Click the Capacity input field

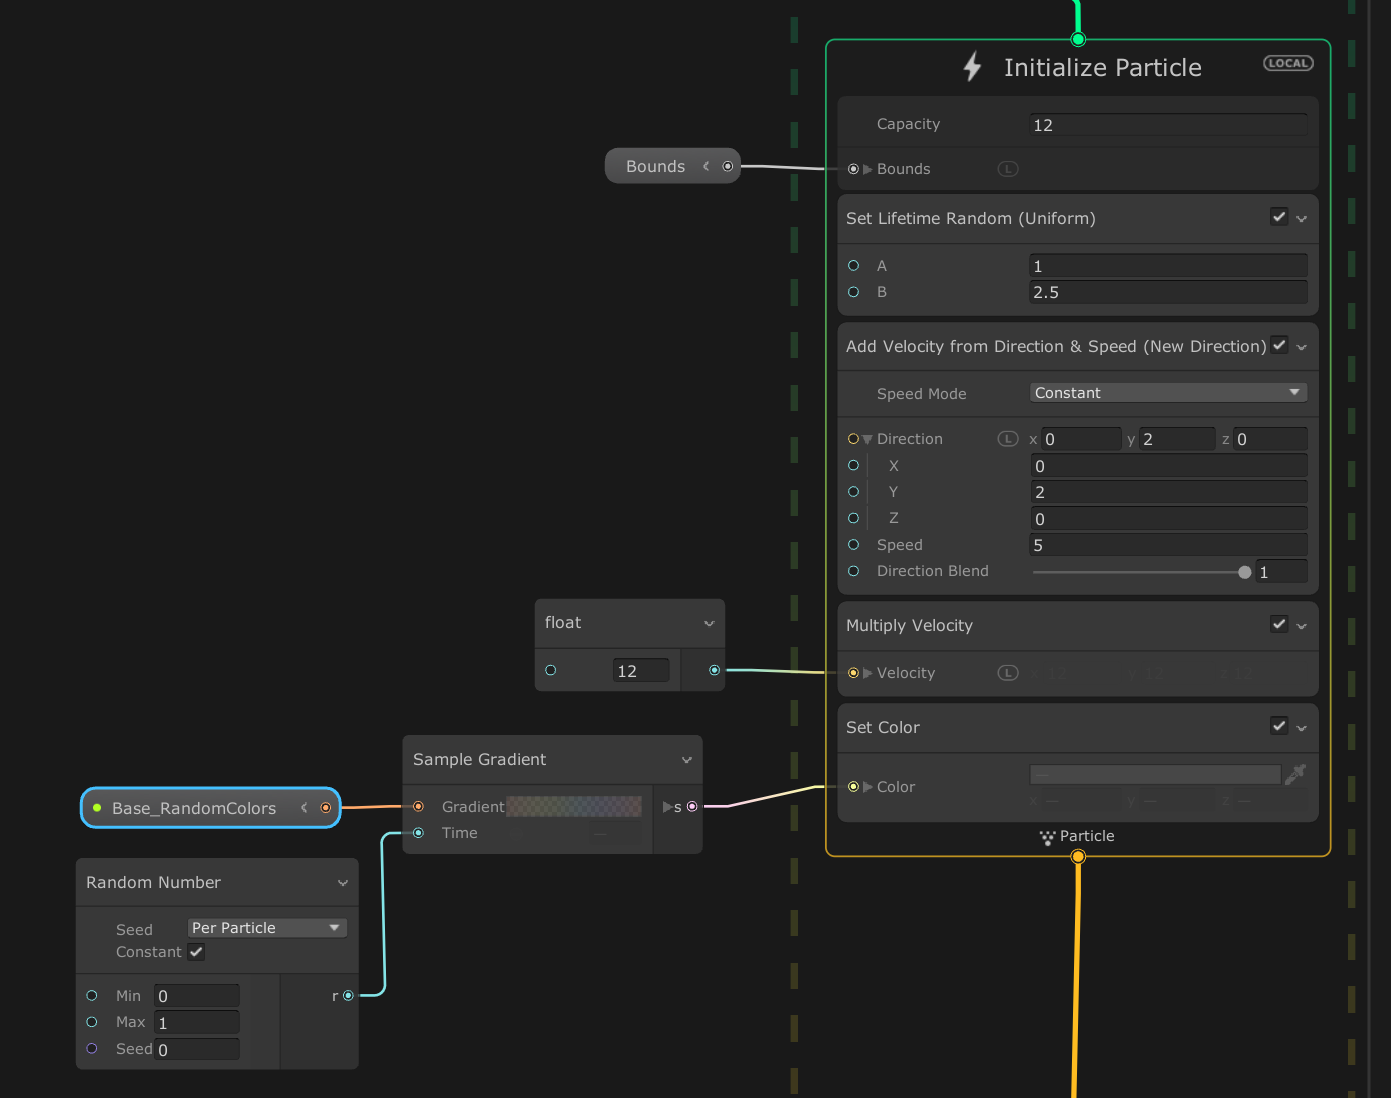click(x=1167, y=125)
